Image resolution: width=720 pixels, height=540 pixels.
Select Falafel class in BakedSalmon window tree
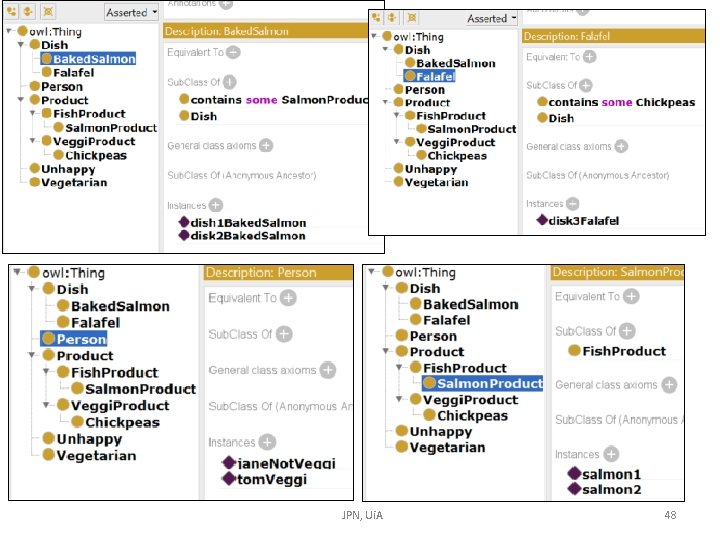(x=68, y=73)
